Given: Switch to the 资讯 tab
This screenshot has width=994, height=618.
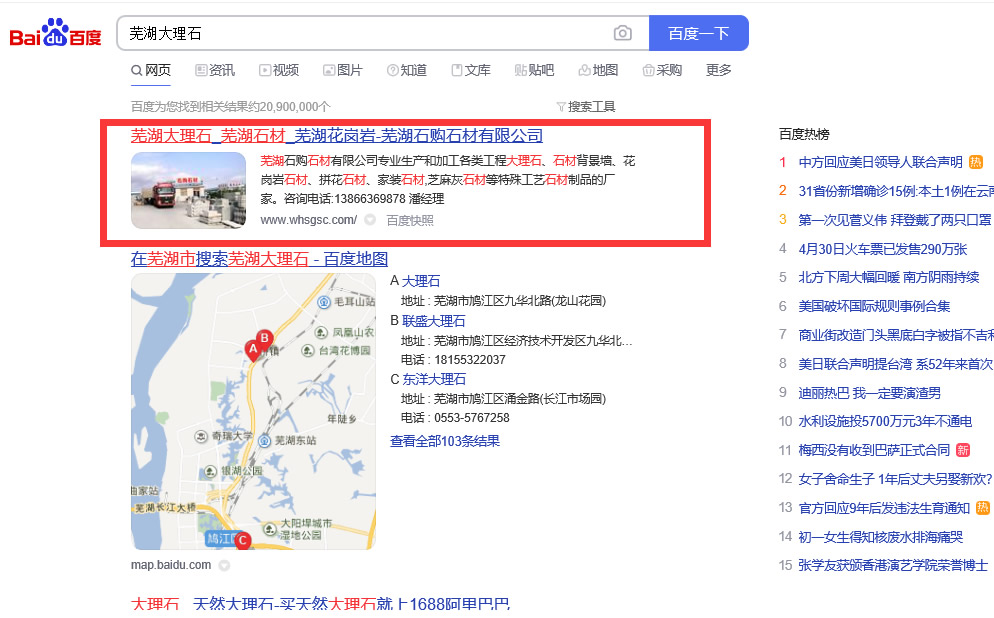Looking at the screenshot, I should pyautogui.click(x=215, y=70).
